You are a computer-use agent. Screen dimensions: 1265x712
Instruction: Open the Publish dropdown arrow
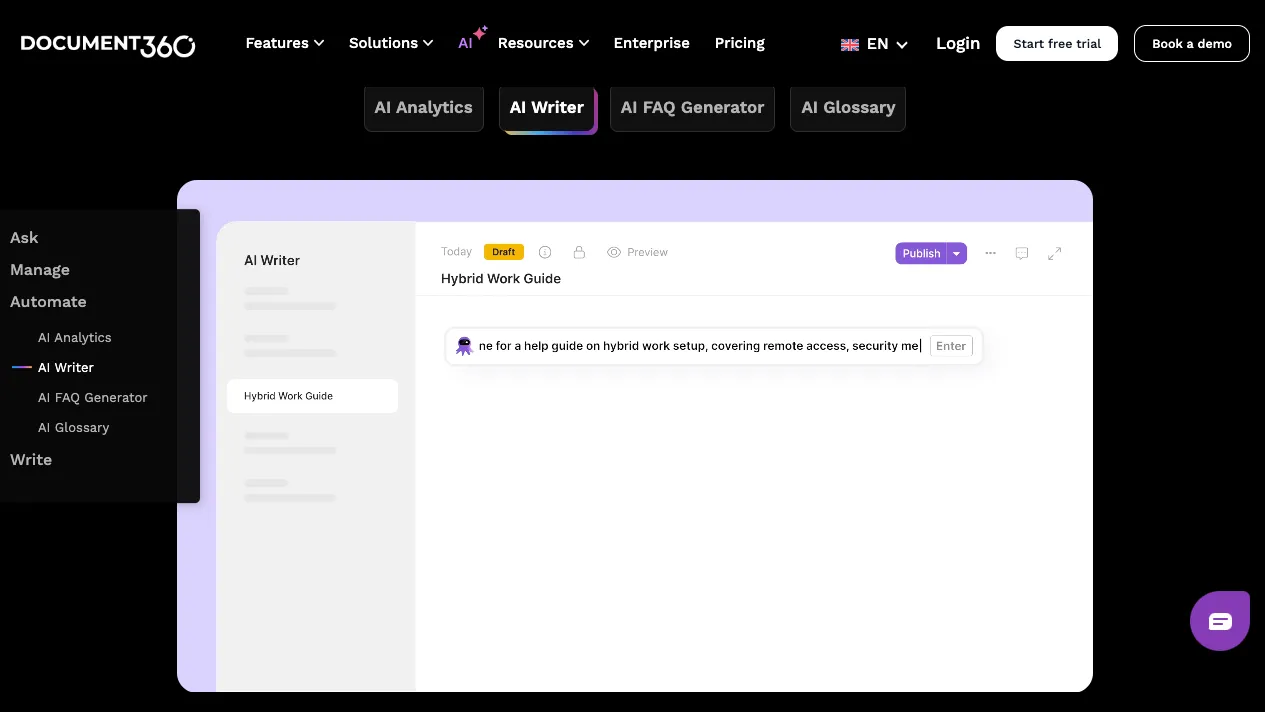coord(957,253)
